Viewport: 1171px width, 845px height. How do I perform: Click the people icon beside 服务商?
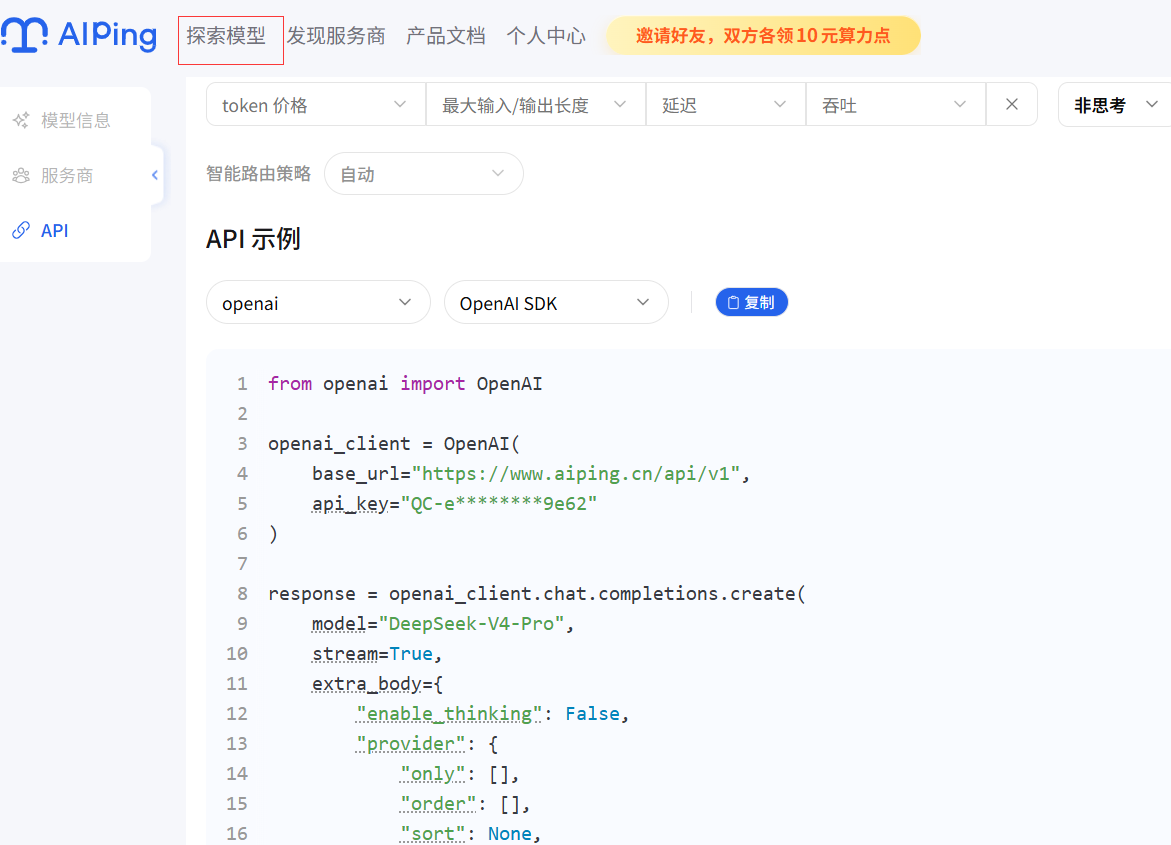tap(21, 176)
